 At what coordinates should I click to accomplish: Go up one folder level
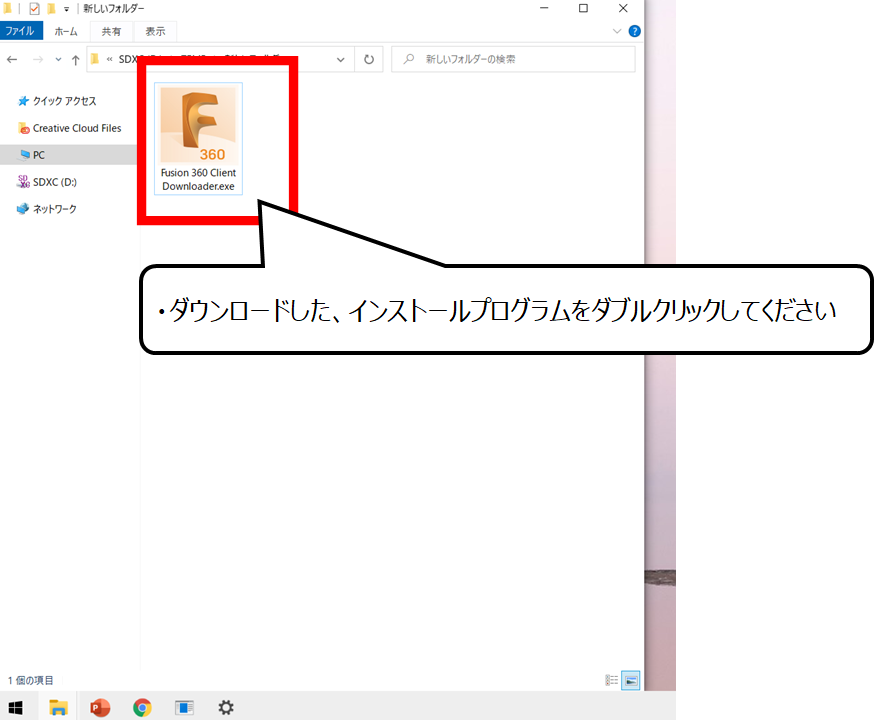point(76,60)
